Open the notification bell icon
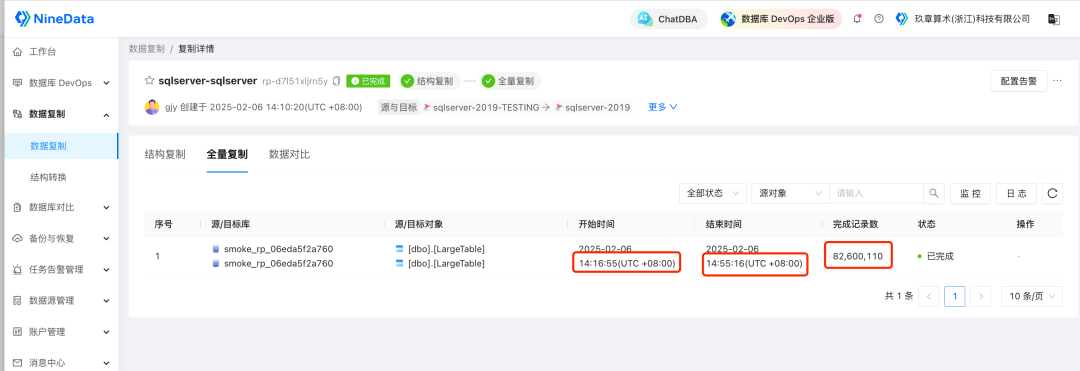The width and height of the screenshot is (1080, 371). pyautogui.click(x=858, y=19)
